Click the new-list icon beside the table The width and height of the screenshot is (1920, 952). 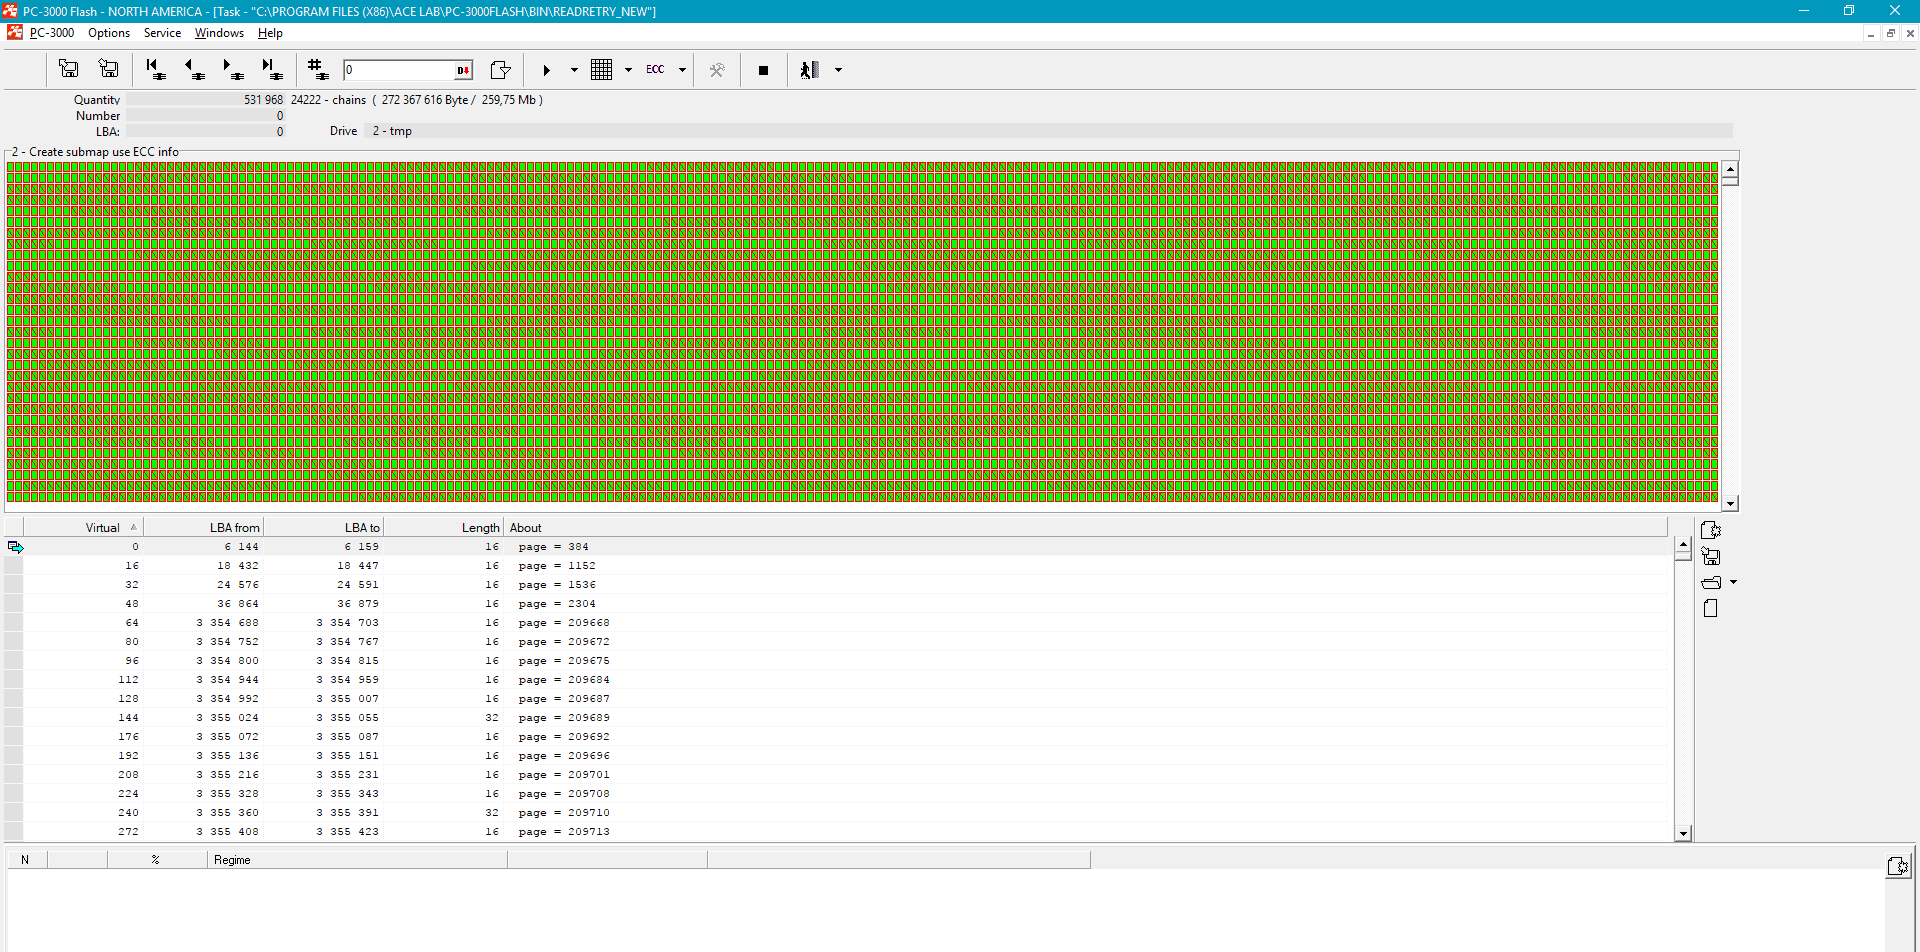tap(1711, 530)
